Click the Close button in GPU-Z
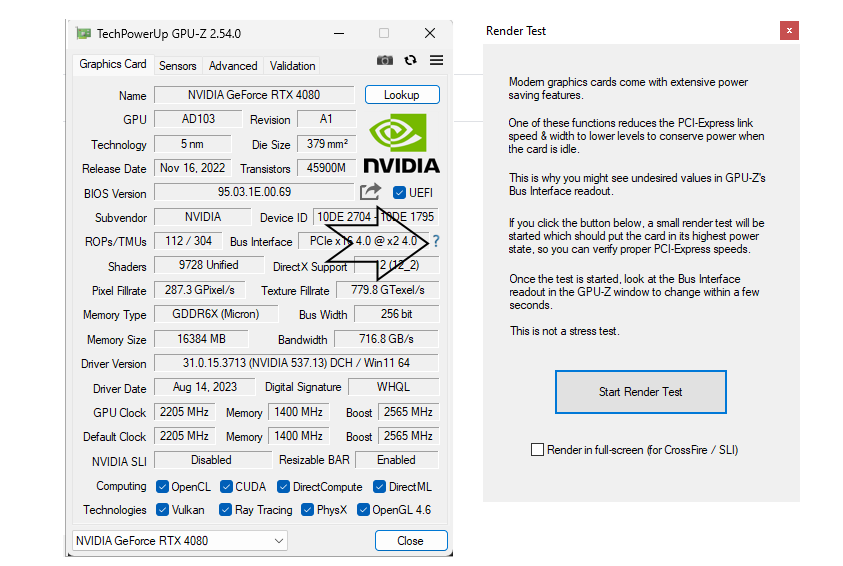This screenshot has height=566, width=843. pyautogui.click(x=411, y=540)
